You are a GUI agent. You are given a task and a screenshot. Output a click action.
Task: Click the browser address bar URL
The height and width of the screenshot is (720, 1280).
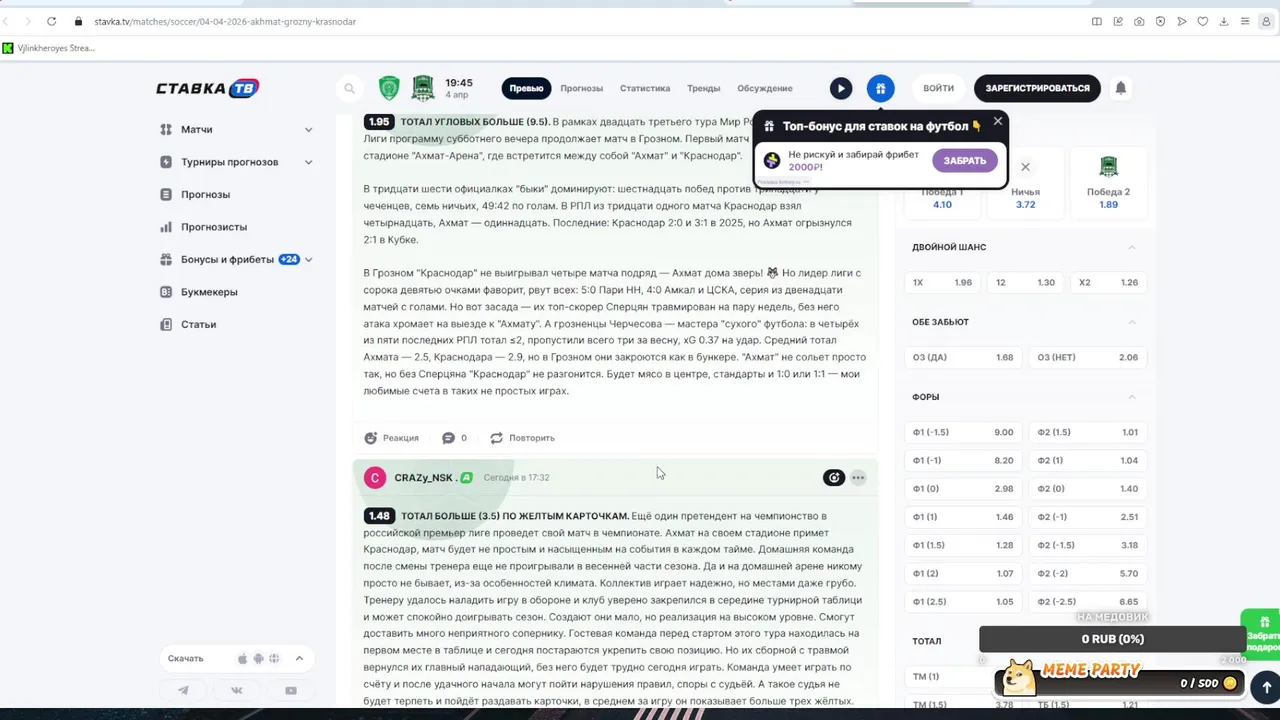tap(225, 21)
